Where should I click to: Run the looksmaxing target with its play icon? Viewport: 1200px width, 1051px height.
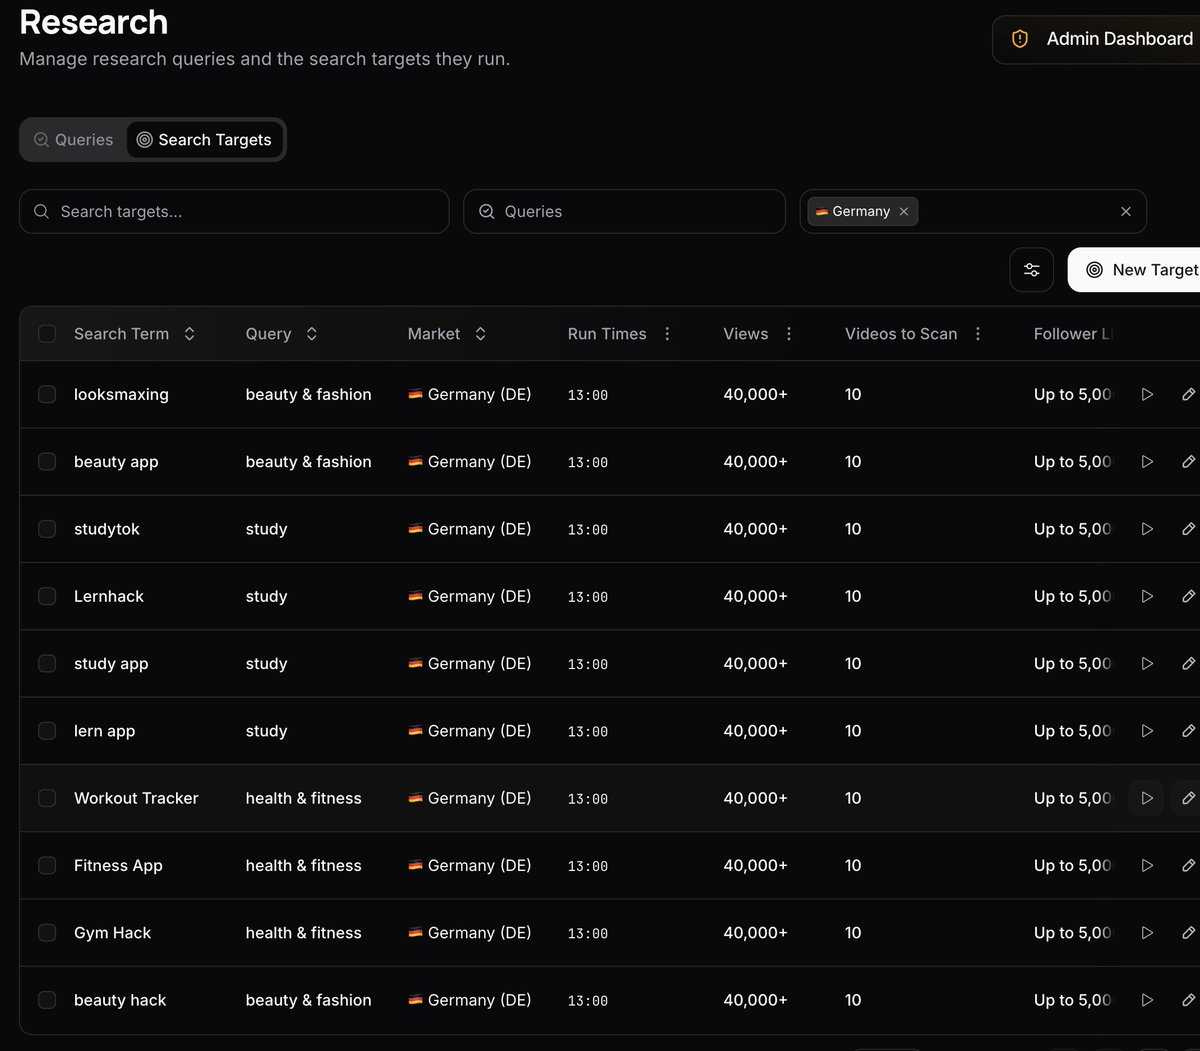[x=1147, y=395]
